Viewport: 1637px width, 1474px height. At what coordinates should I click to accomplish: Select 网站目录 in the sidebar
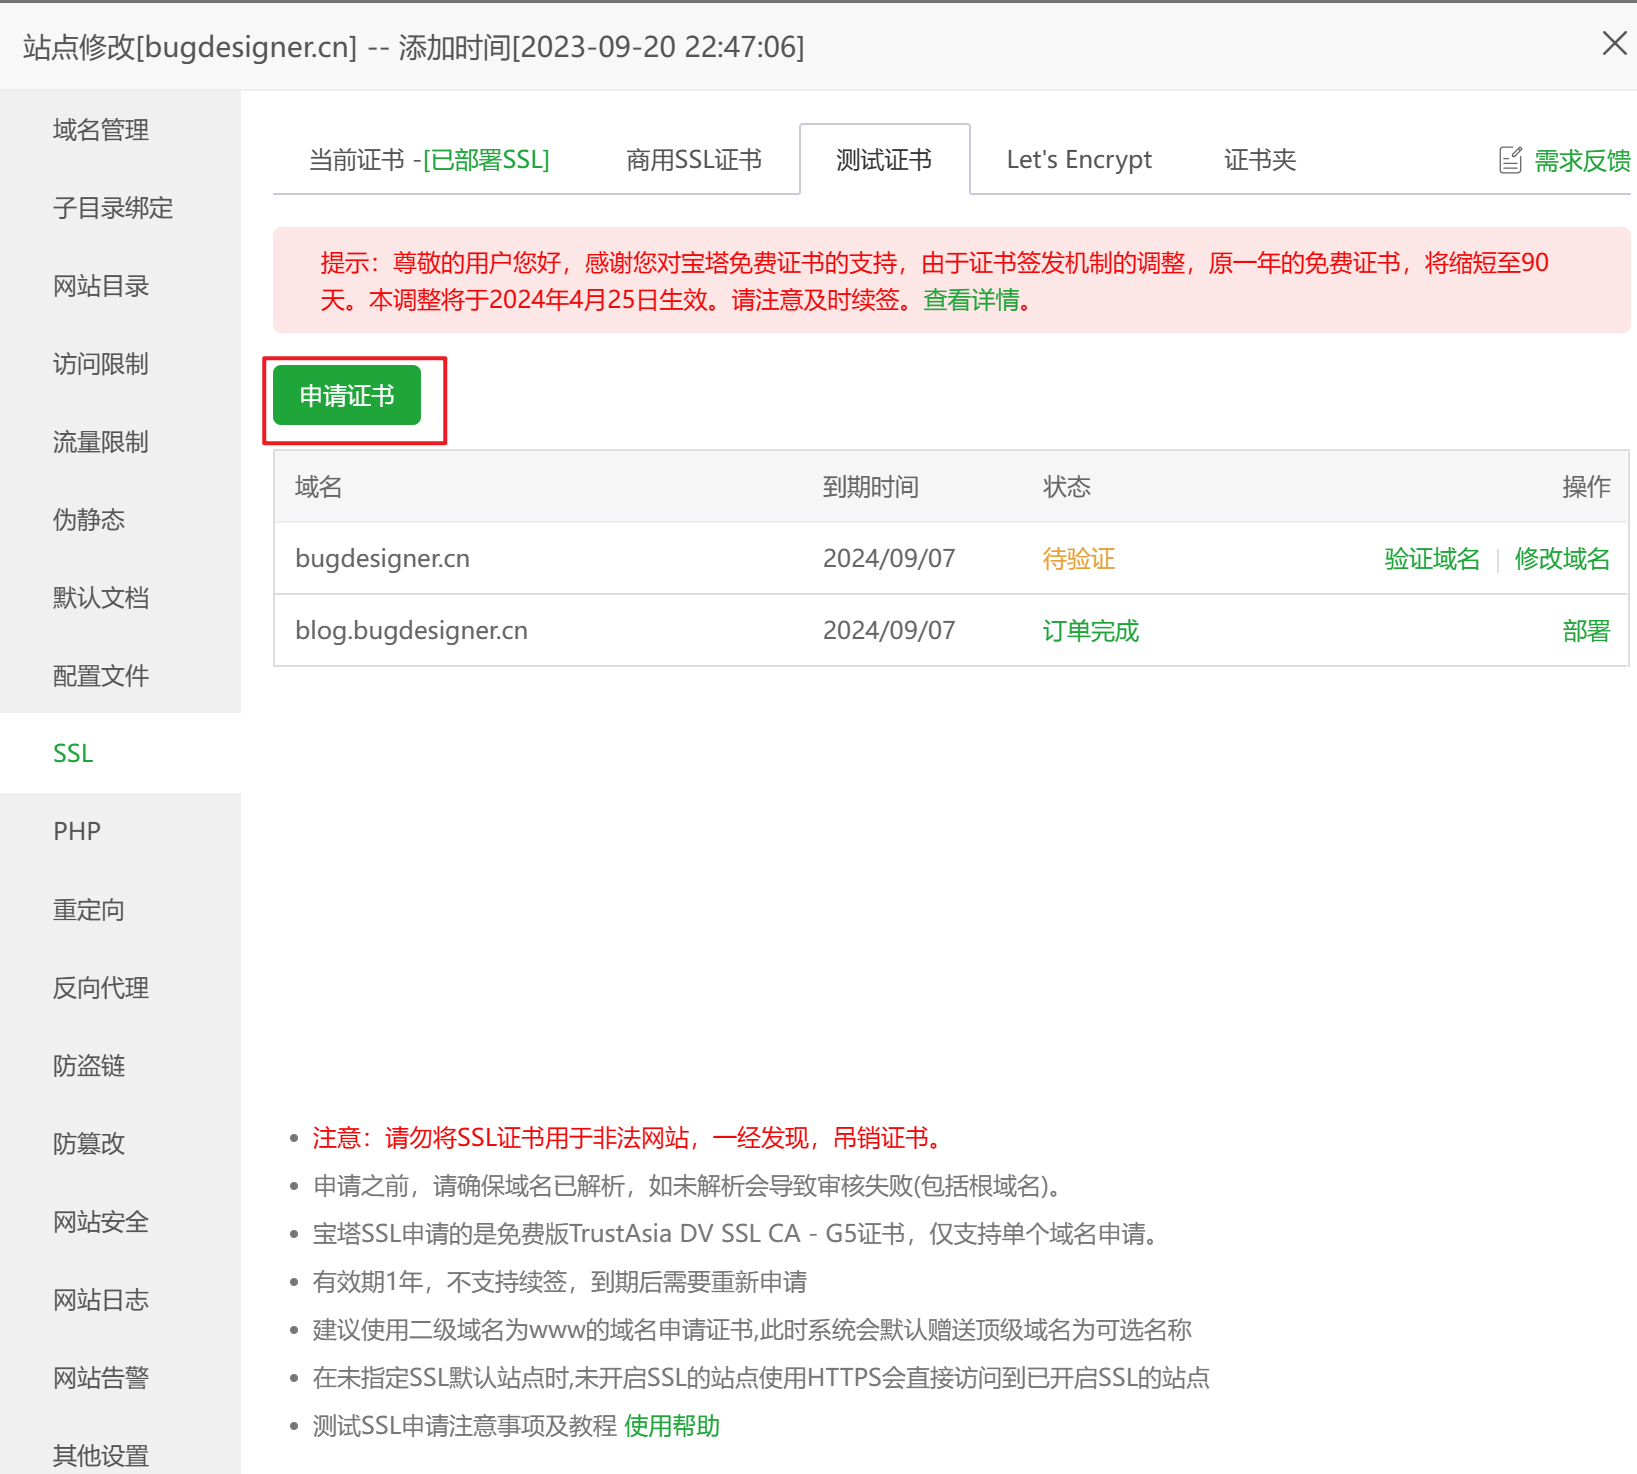point(120,286)
